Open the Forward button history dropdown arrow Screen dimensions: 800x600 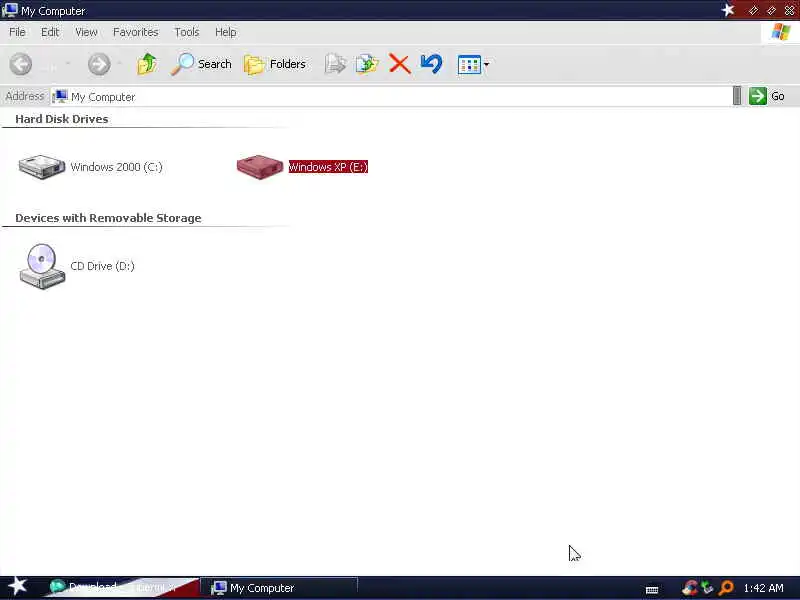(x=119, y=64)
